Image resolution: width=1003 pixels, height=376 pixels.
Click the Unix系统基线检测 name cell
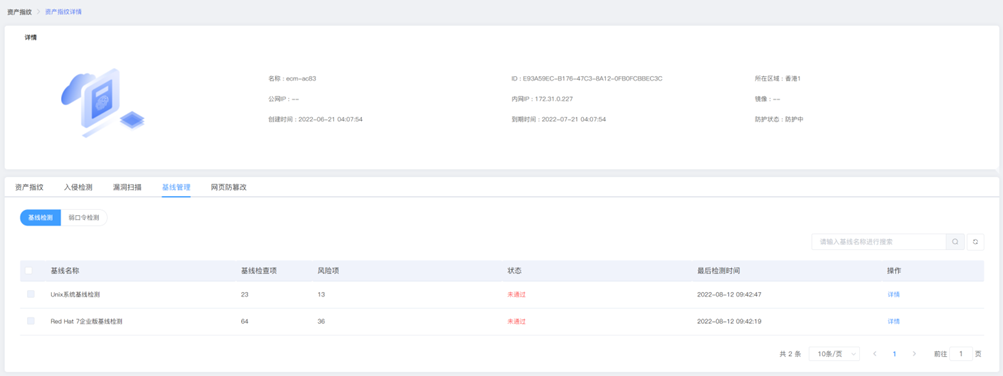[x=75, y=295]
